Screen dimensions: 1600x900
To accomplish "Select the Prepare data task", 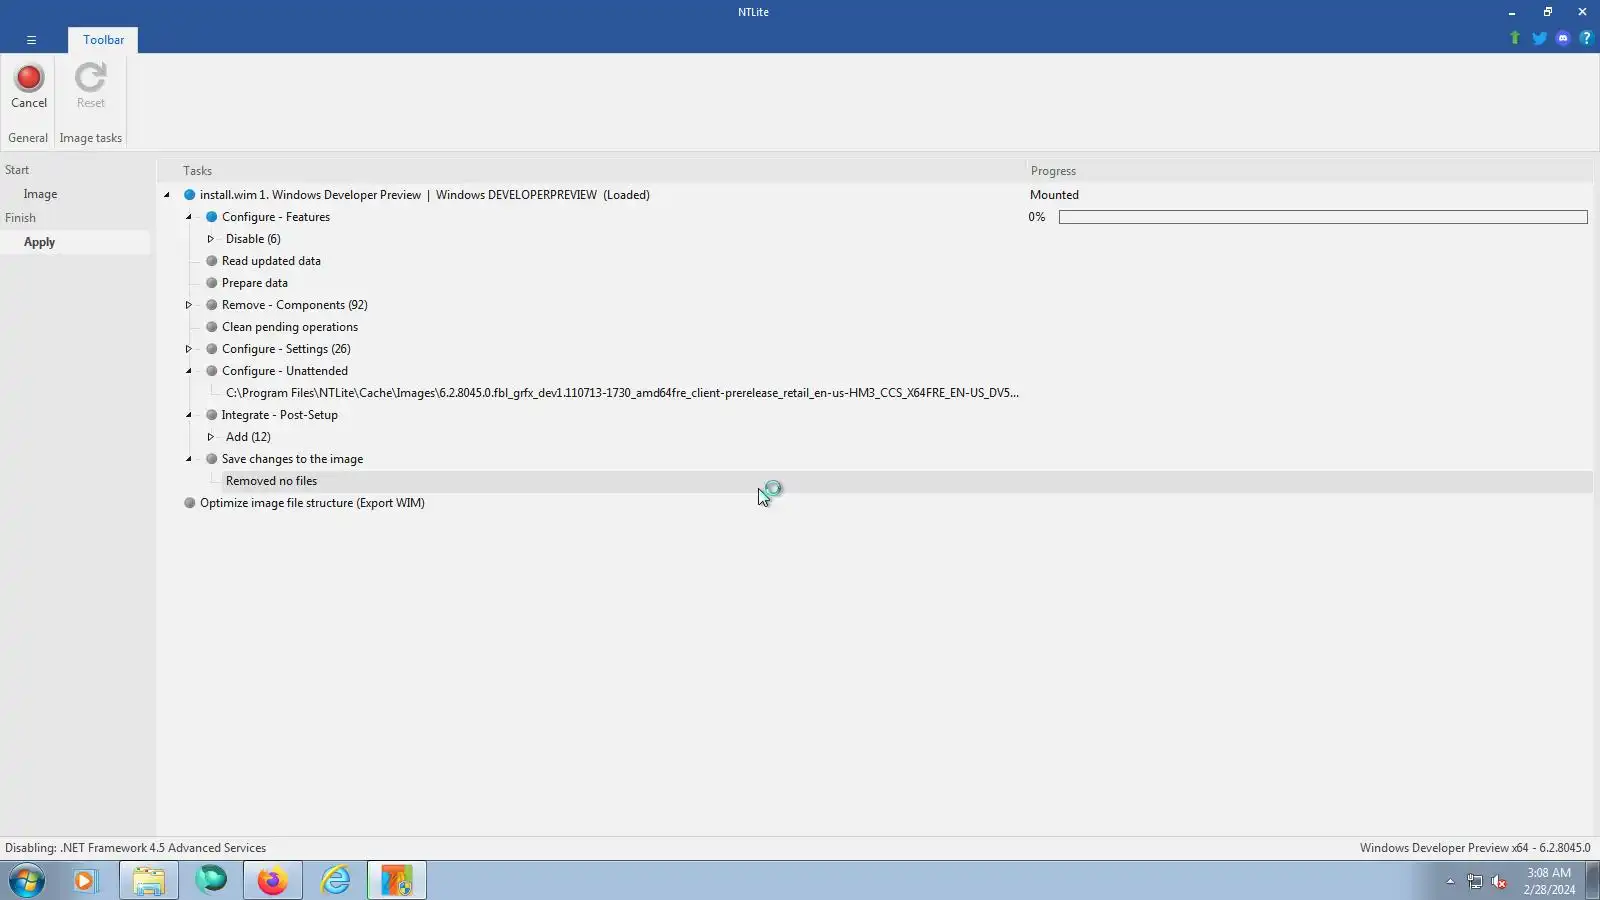I will click(x=255, y=283).
